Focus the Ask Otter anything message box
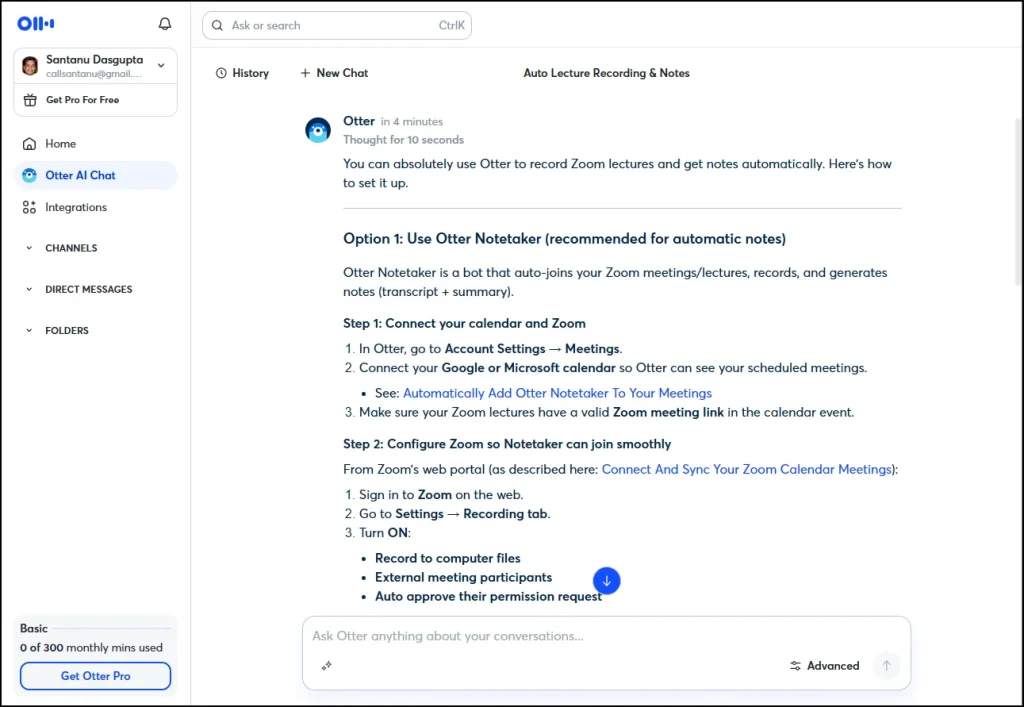 pyautogui.click(x=606, y=636)
